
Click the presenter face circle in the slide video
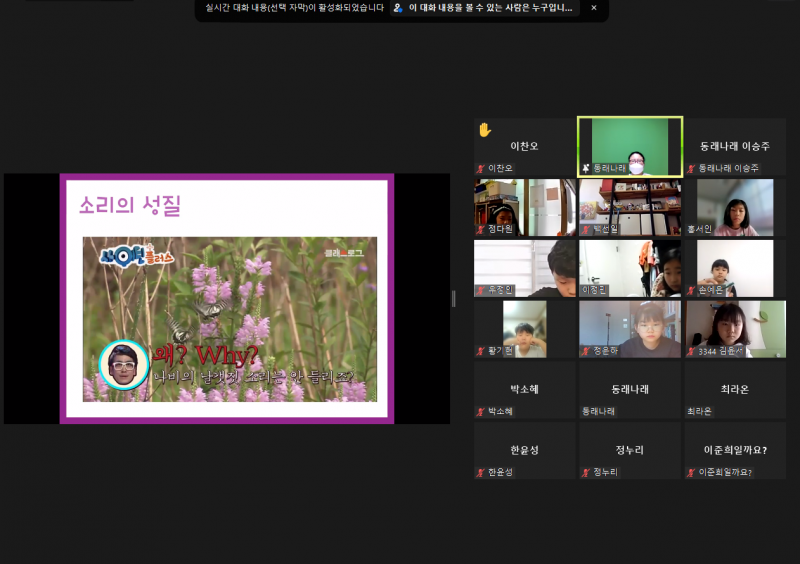coord(123,365)
